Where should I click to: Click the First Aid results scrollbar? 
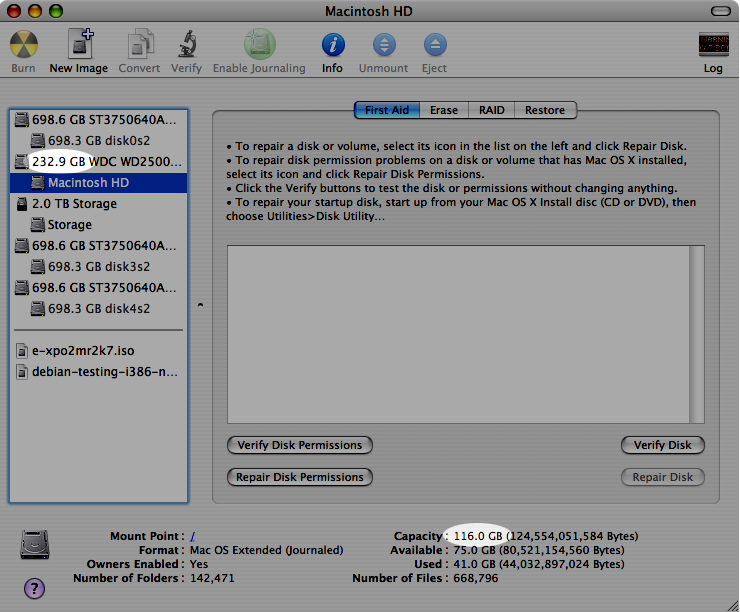click(x=697, y=334)
